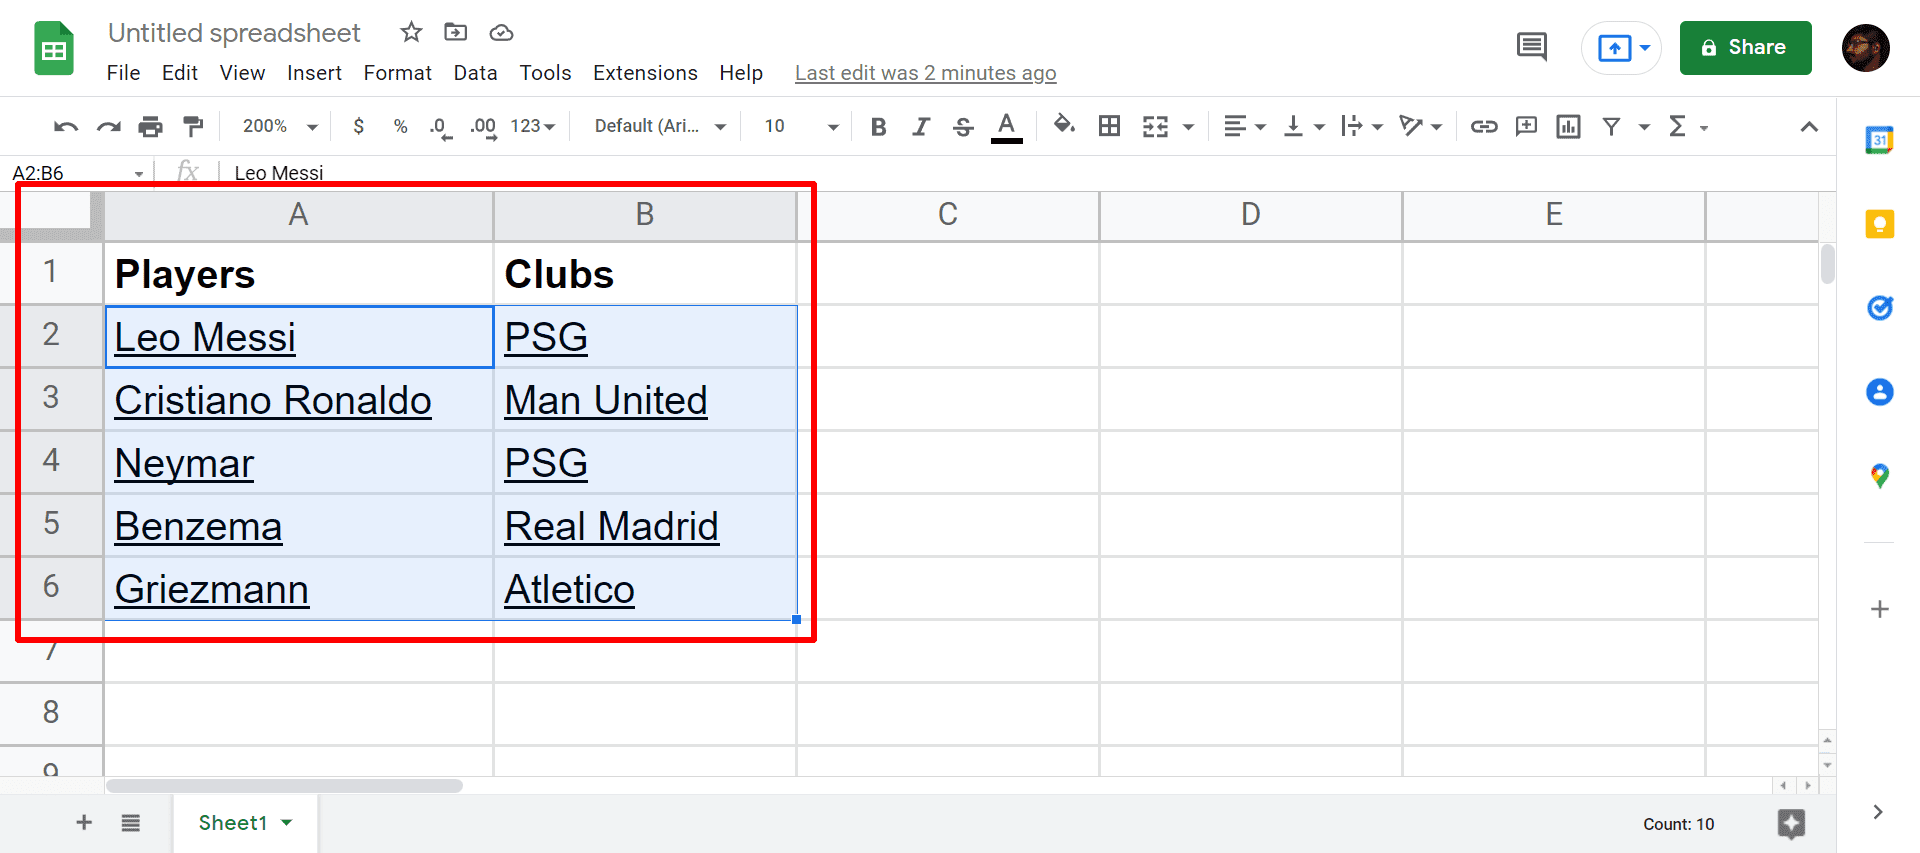Viewport: 1920px width, 853px height.
Task: Click the Insert comment icon
Action: point(1526,126)
